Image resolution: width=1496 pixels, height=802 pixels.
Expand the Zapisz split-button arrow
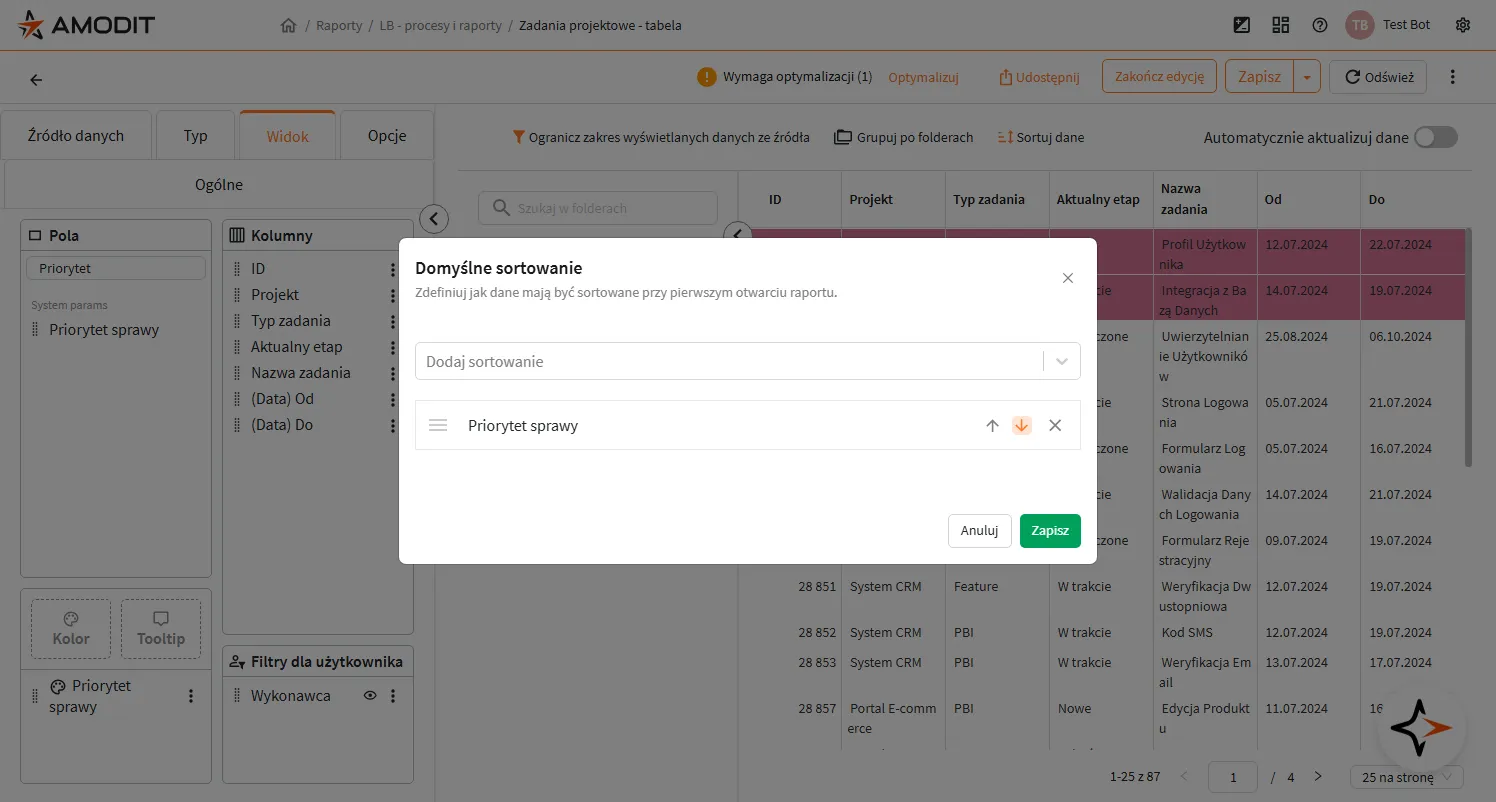[x=1307, y=77]
